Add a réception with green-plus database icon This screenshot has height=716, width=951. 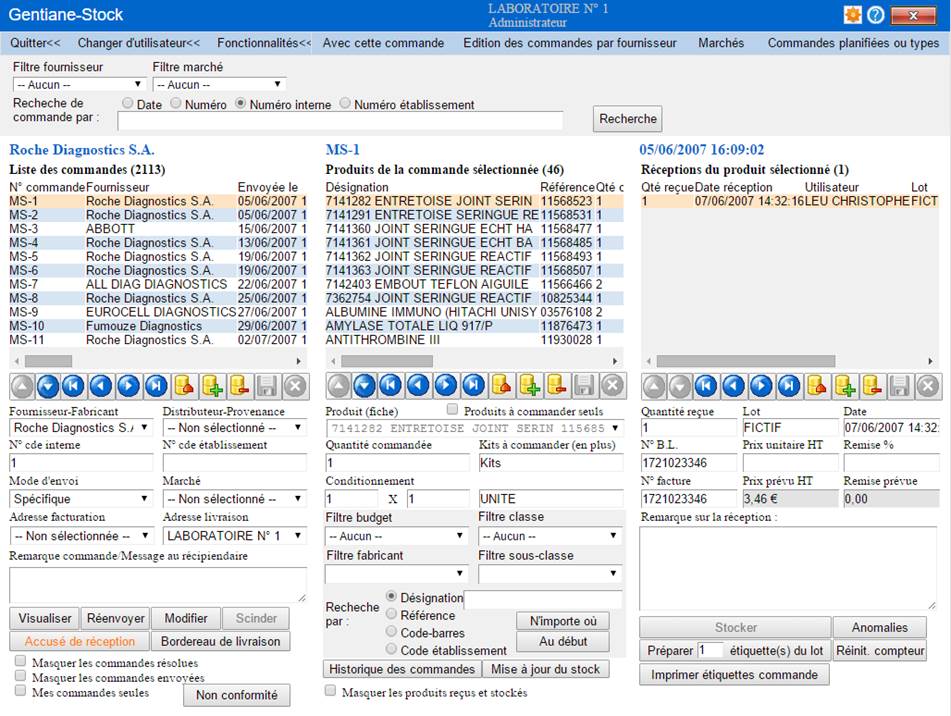pyautogui.click(x=844, y=386)
